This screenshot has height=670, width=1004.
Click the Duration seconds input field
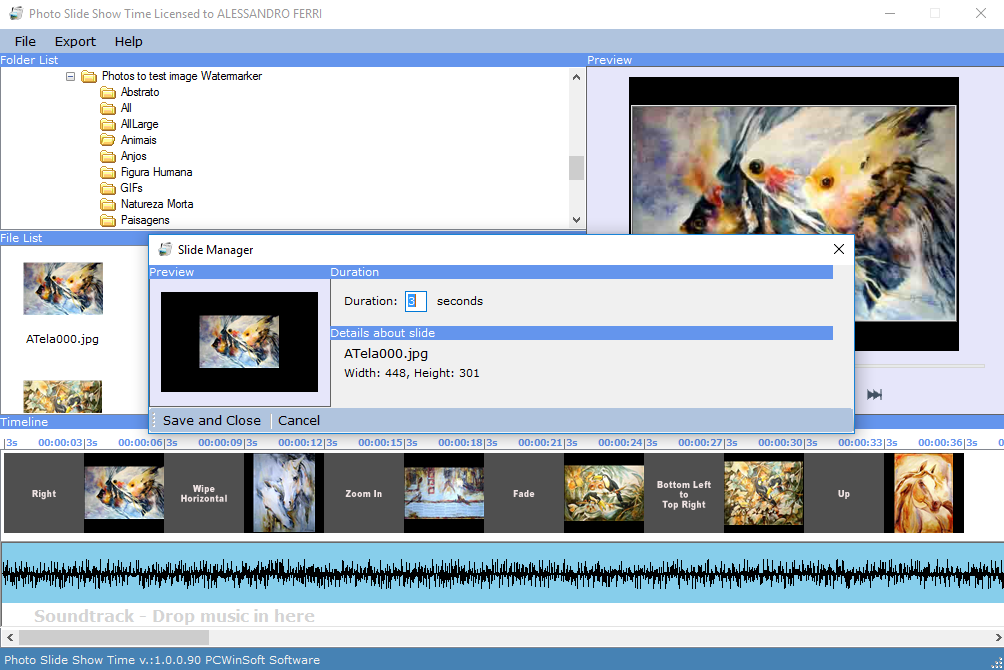pyautogui.click(x=416, y=301)
